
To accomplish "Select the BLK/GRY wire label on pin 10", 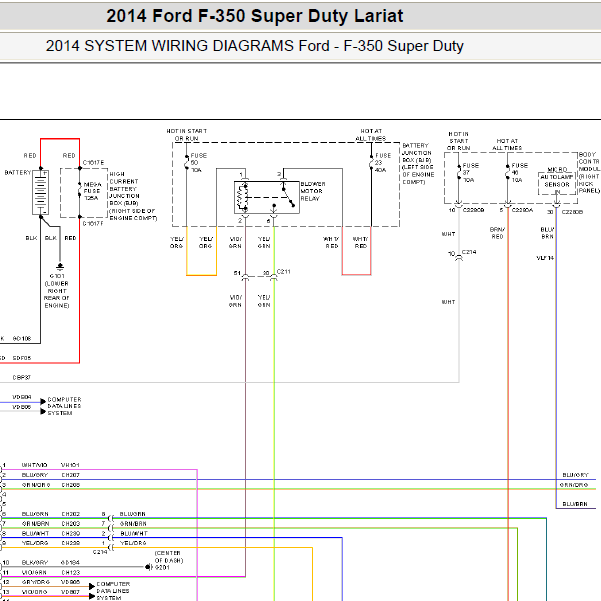I will (x=35, y=563).
